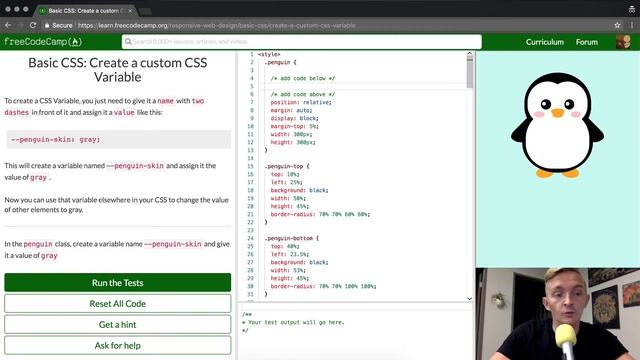Click the 'position: relative;' code line
The image size is (640, 360).
[x=301, y=102]
